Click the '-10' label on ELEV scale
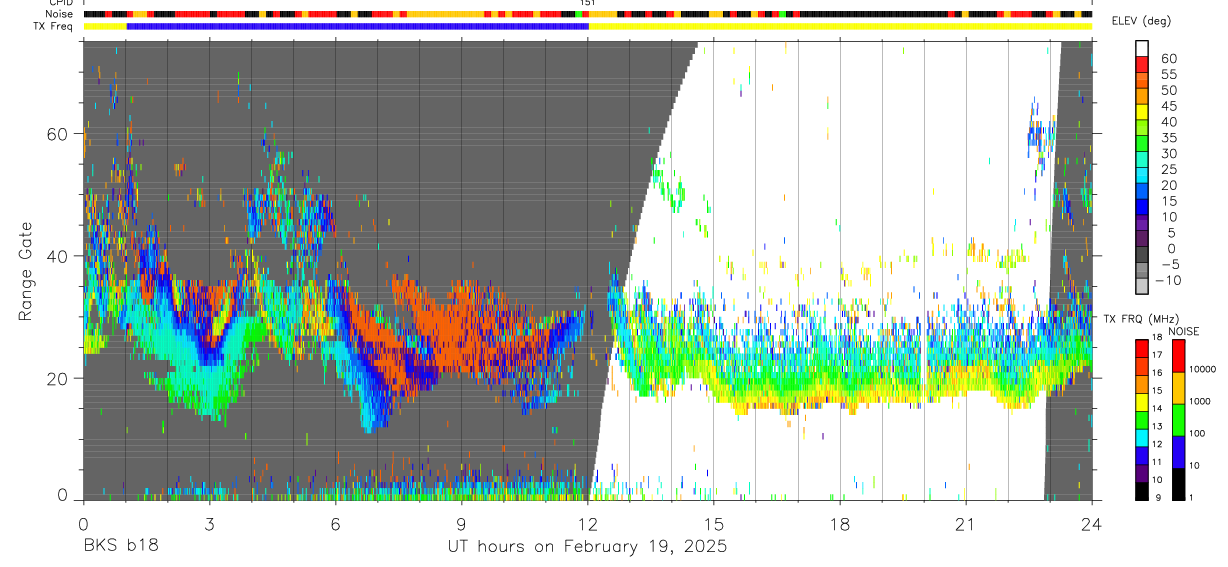Screen dimensions: 1228x567 pyautogui.click(x=1166, y=280)
